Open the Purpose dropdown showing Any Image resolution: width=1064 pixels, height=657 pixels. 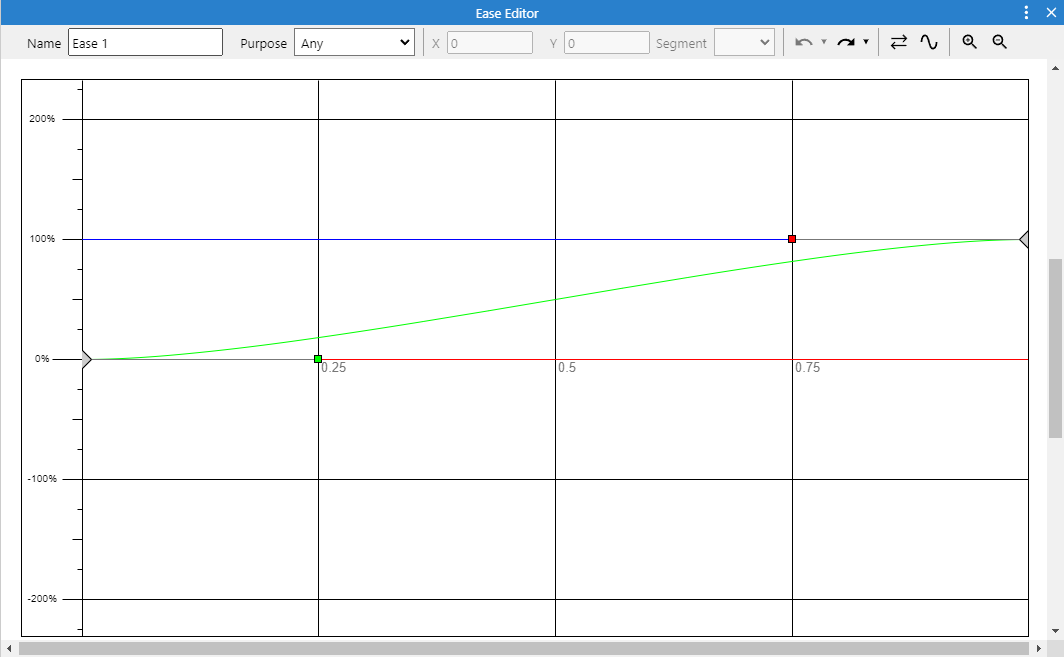[354, 42]
